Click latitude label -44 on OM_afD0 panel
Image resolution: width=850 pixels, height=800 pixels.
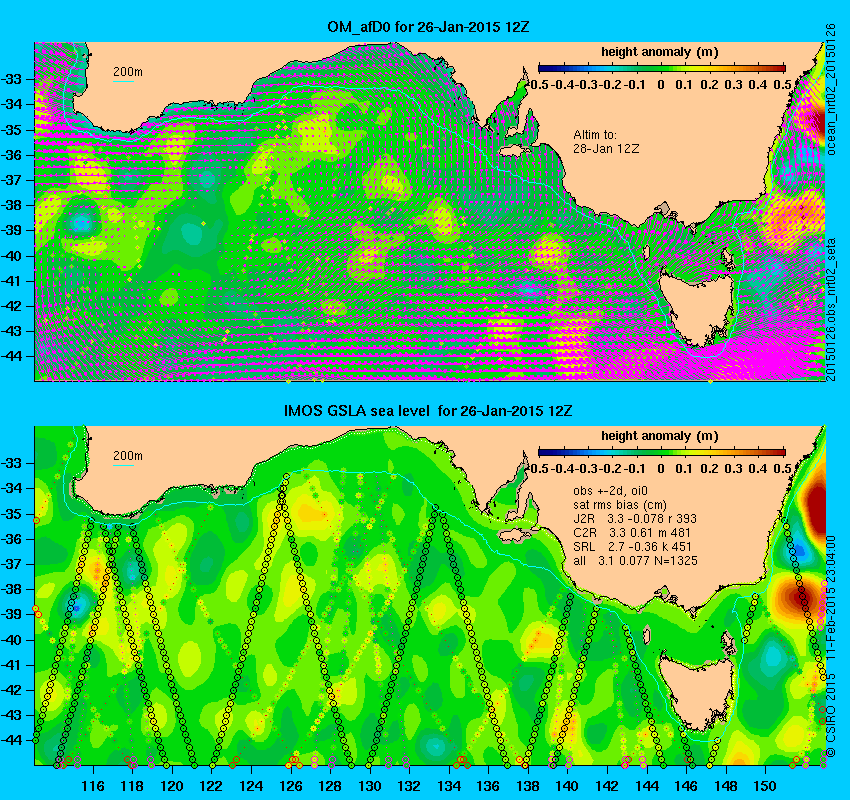tap(11, 356)
